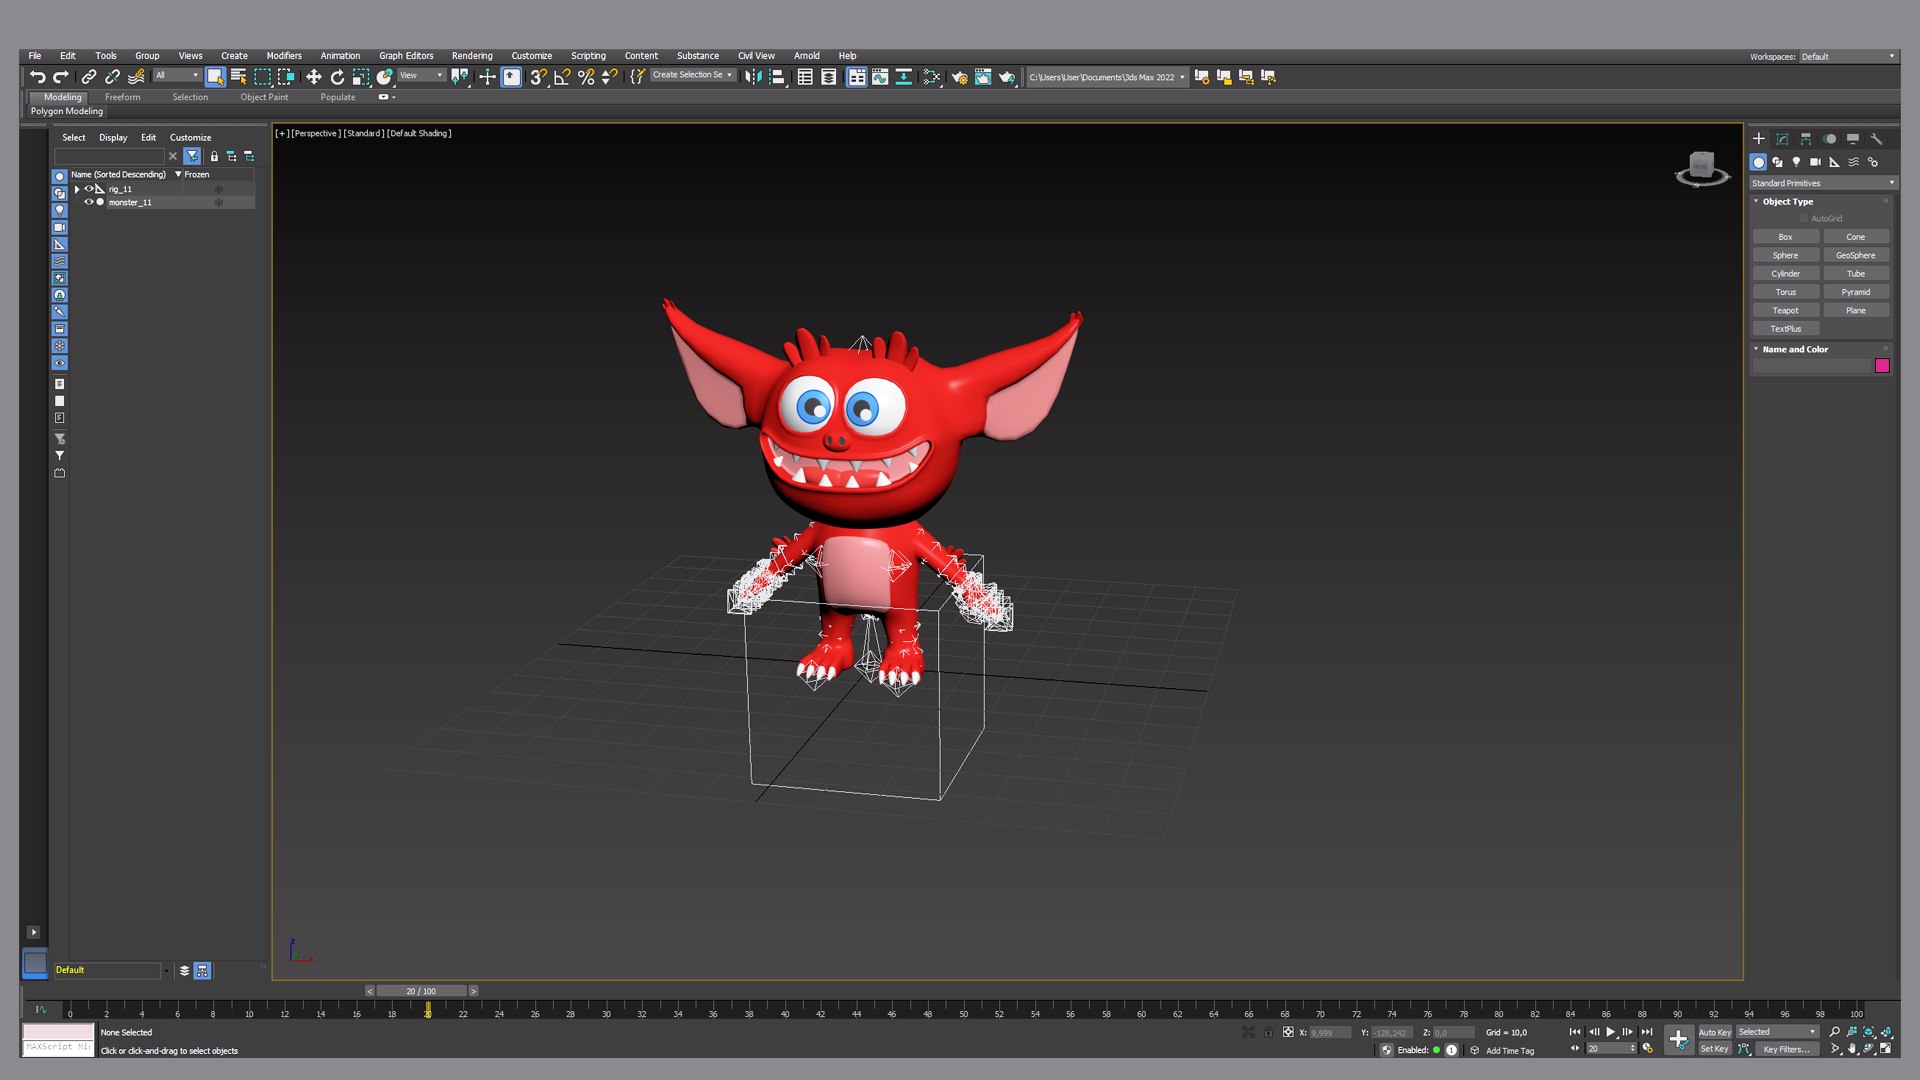Toggle Display Cameras filter in Scene Explorer
The height and width of the screenshot is (1080, 1920).
(x=59, y=227)
